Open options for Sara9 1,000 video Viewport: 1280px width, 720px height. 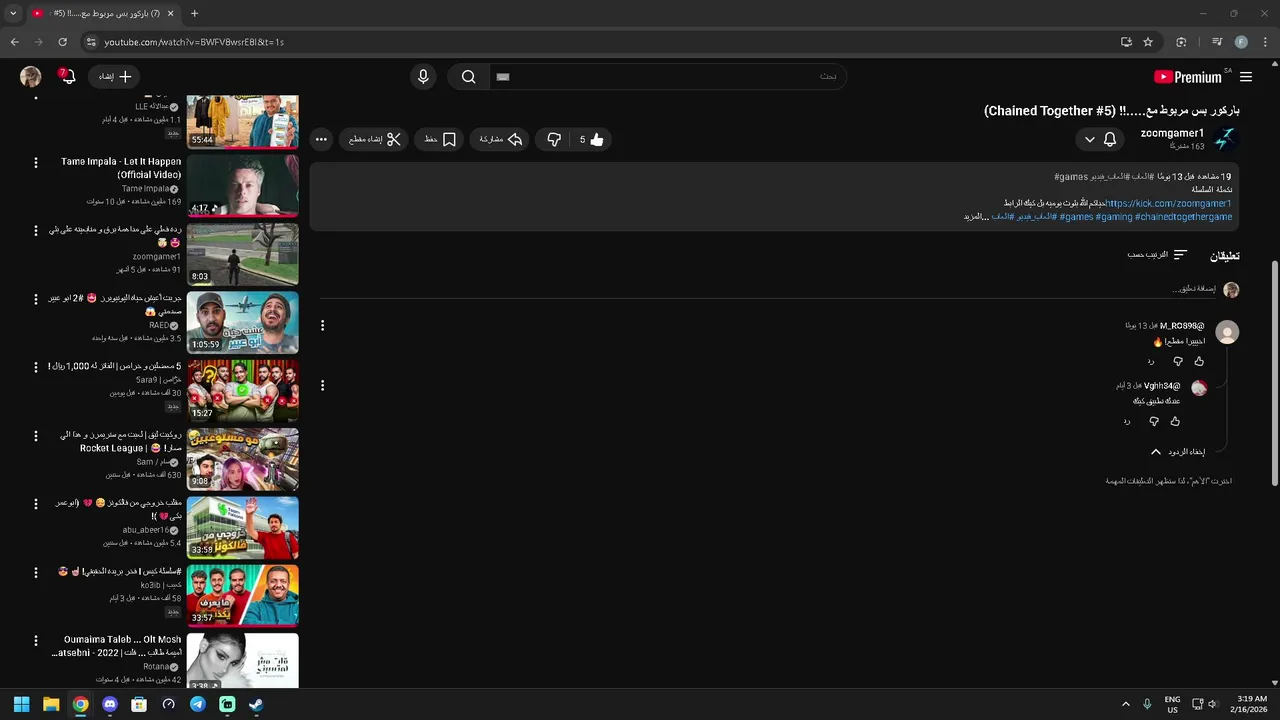(36, 367)
